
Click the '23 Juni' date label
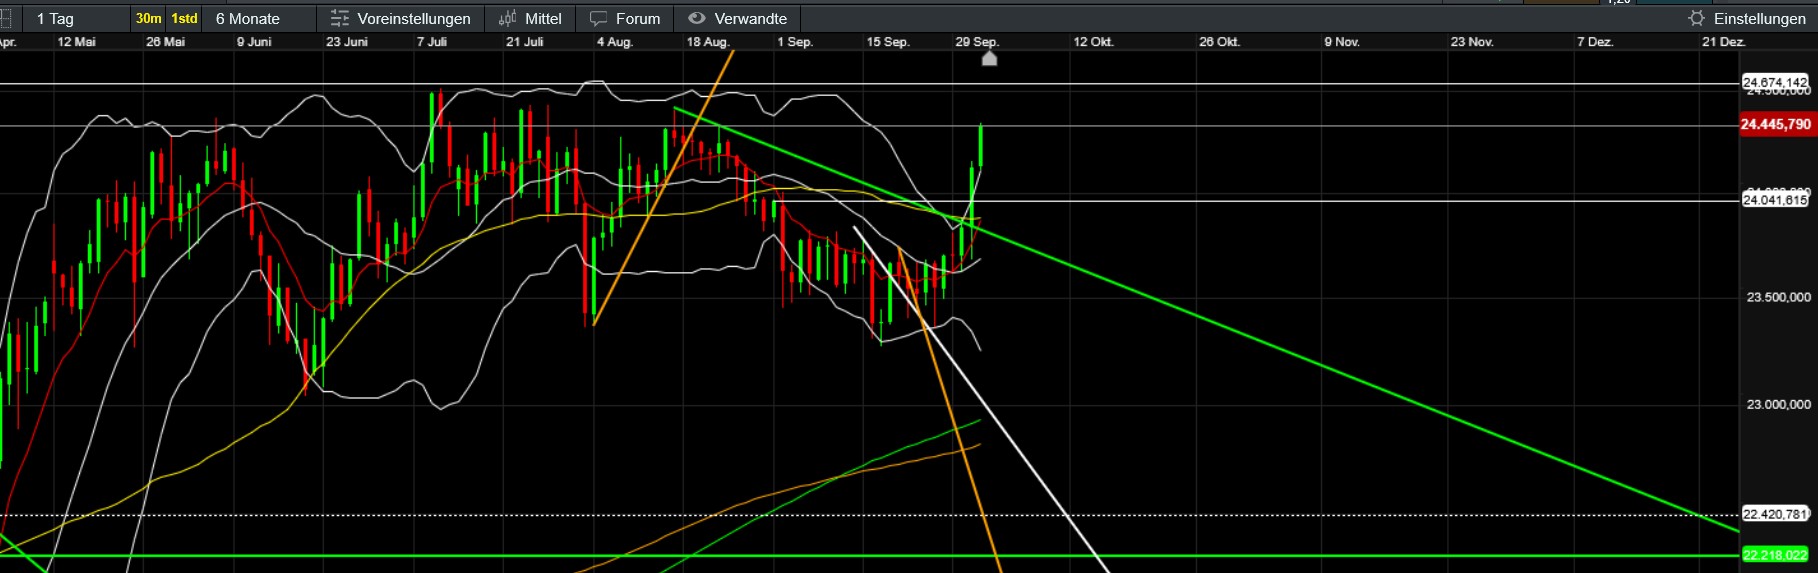click(x=347, y=42)
